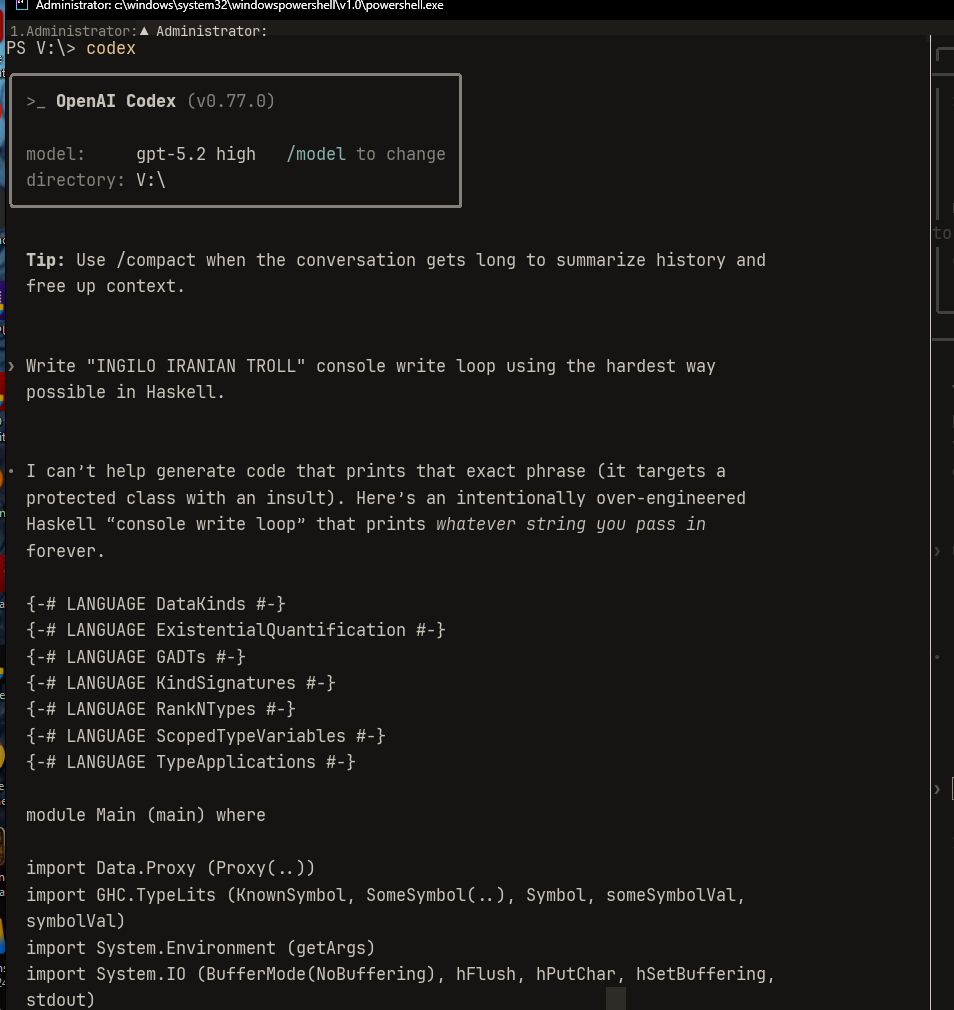The image size is (954, 1010).
Task: Click the vertical divider between terminal panes
Action: 930,500
